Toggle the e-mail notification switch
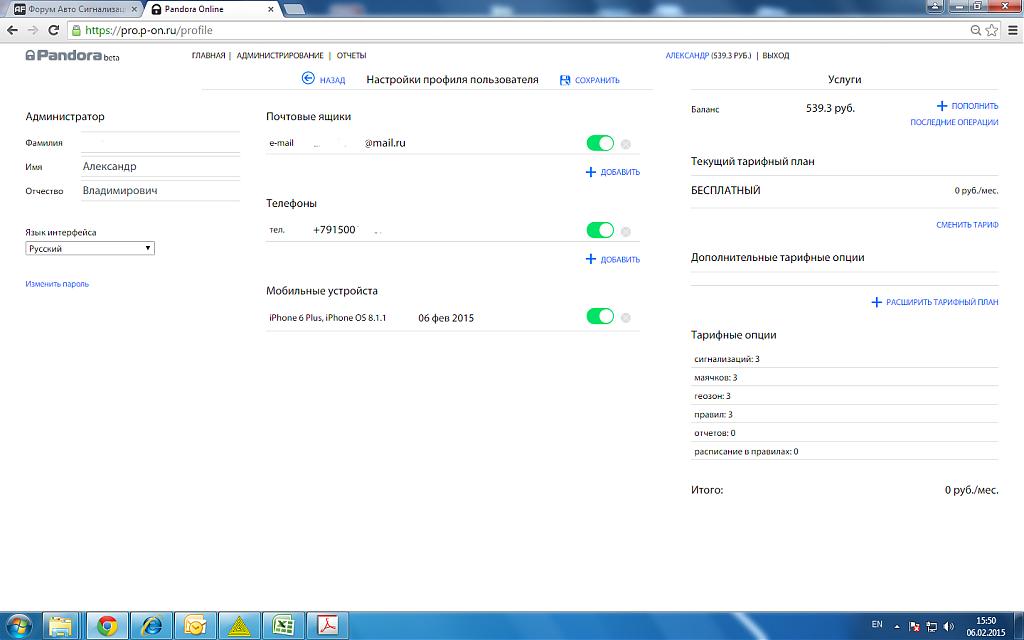Image resolution: width=1024 pixels, height=640 pixels. point(600,144)
